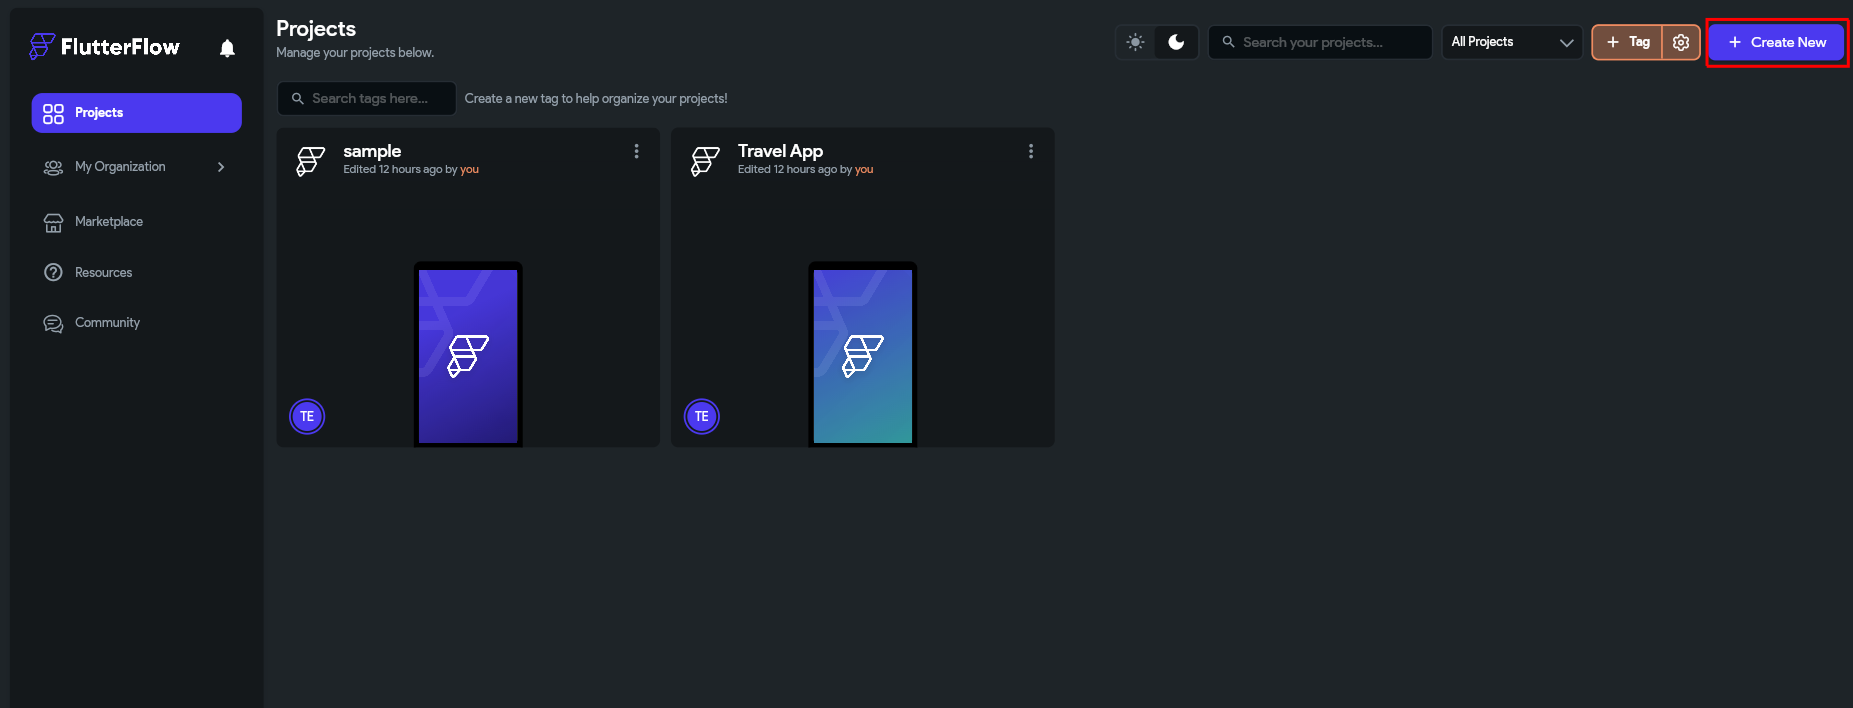Open the Community page
The height and width of the screenshot is (708, 1853).
(x=107, y=323)
